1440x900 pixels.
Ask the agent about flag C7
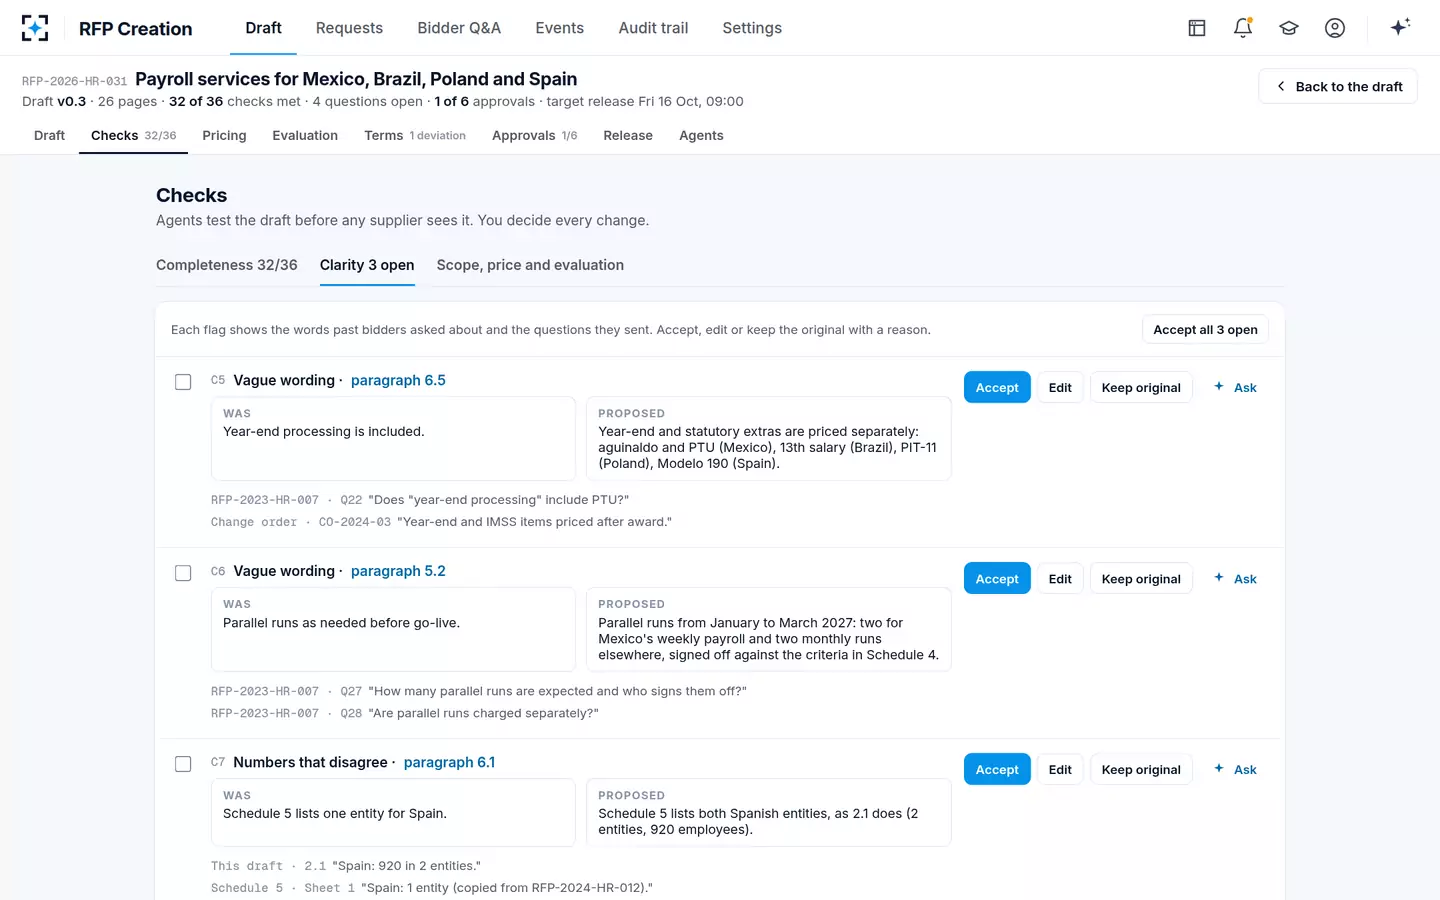[x=1235, y=770]
